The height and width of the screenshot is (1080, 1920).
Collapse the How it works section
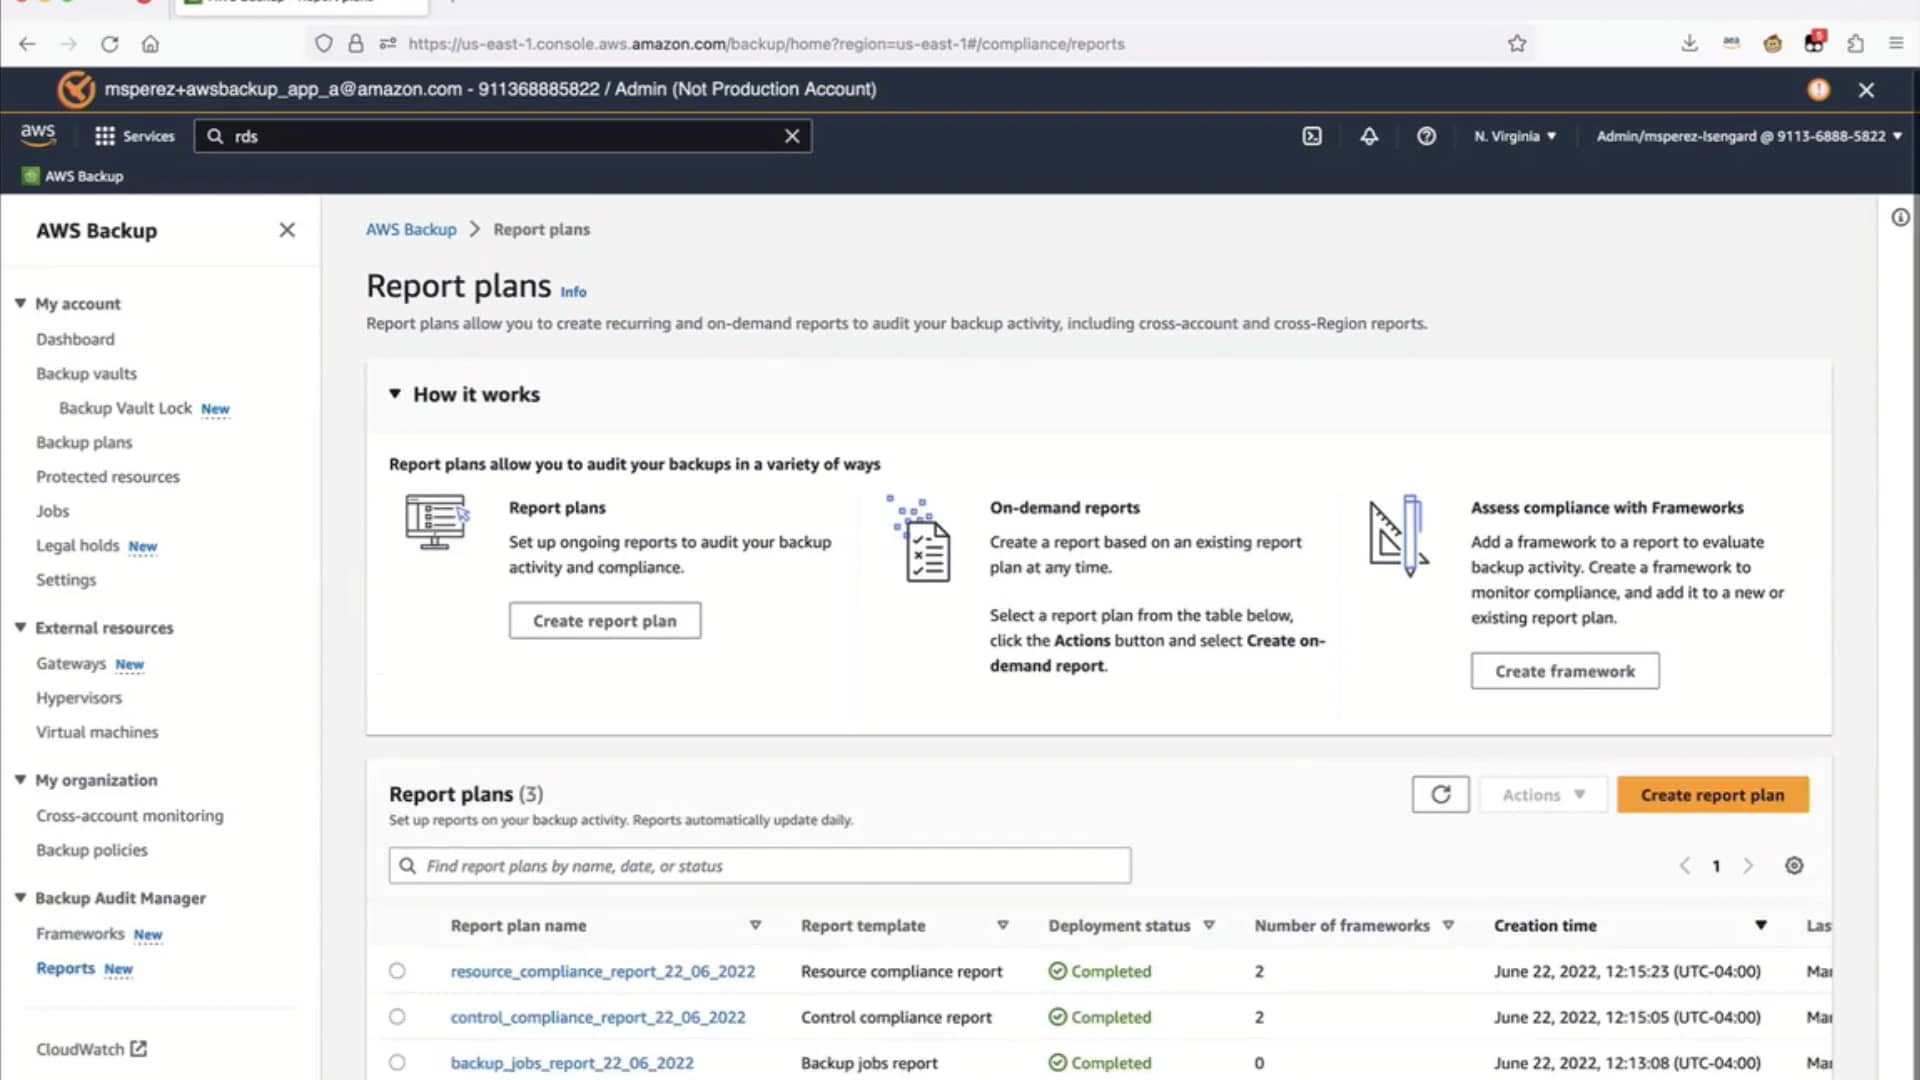point(395,394)
